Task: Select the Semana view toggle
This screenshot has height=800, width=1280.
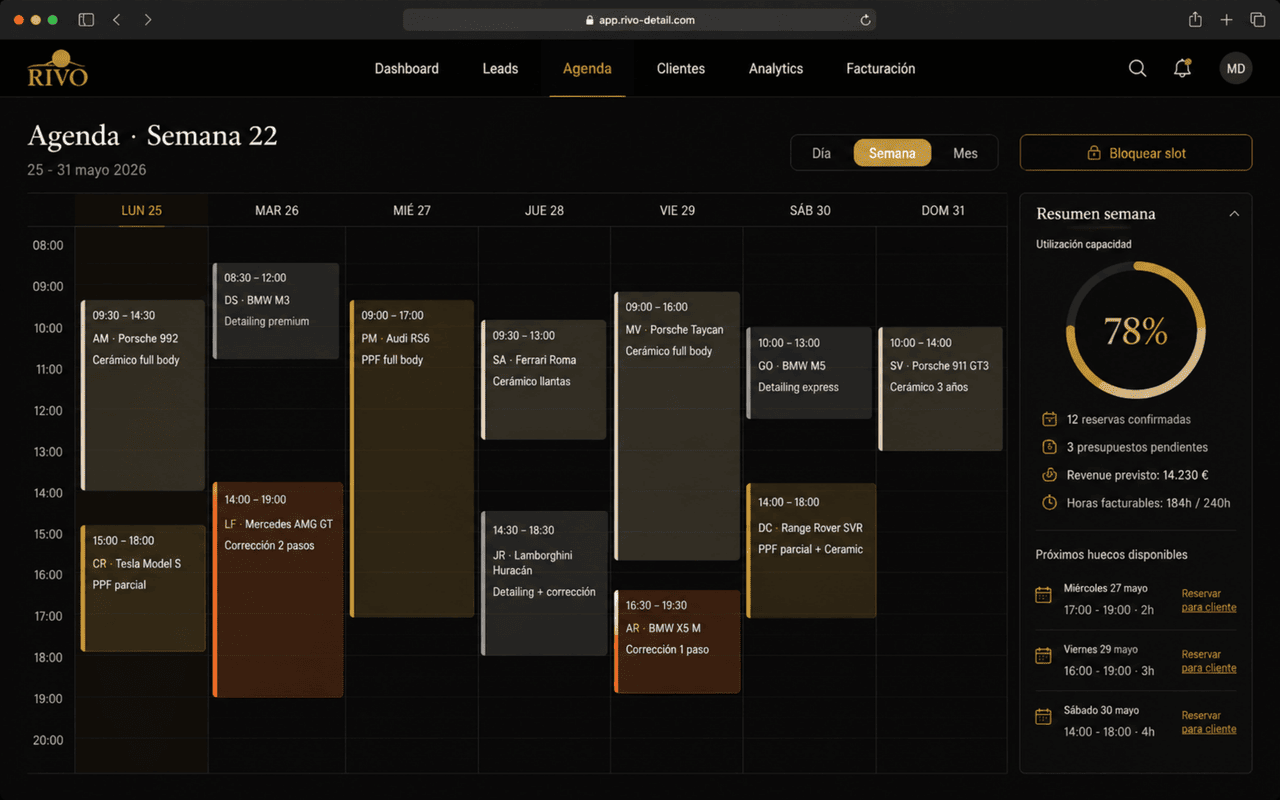Action: [x=892, y=153]
